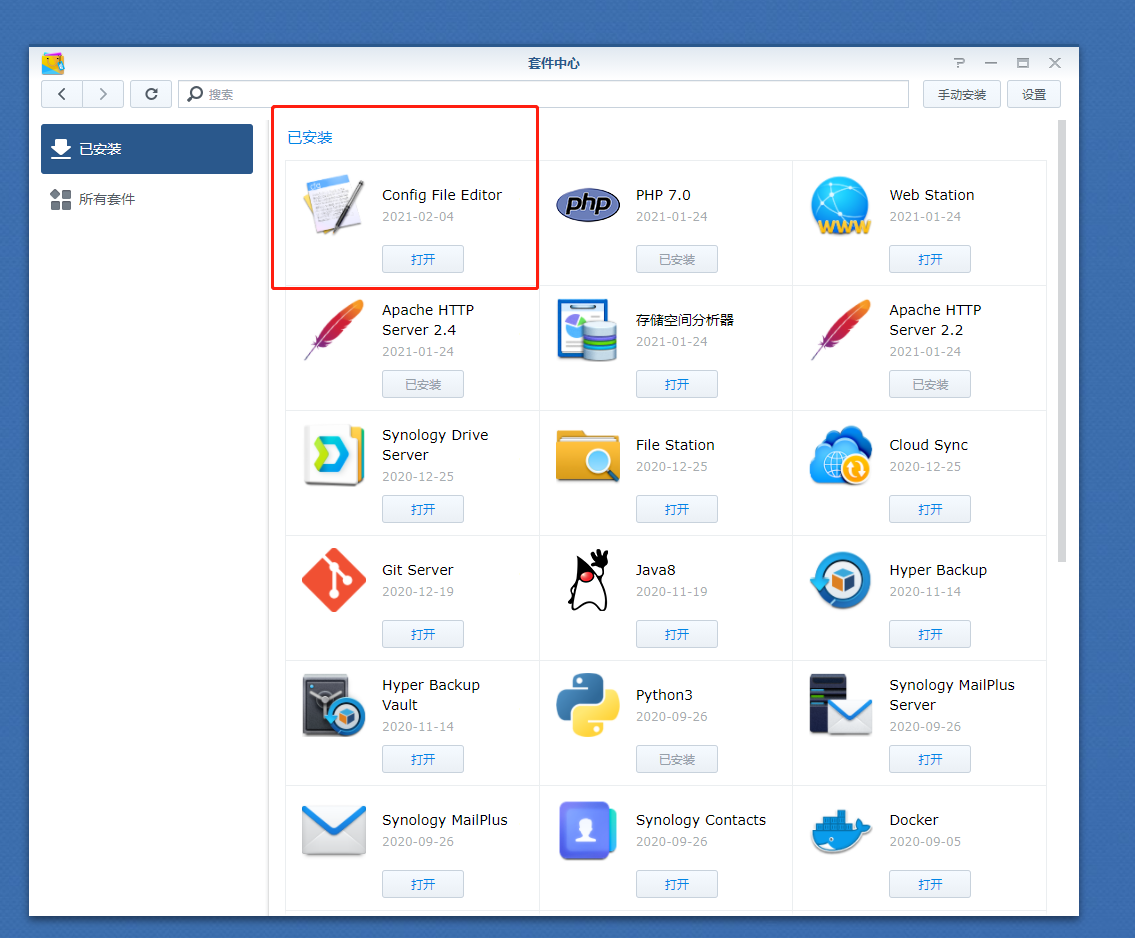Screen dimensions: 1135x938
Task: Open File Station with 打开 button
Action: click(677, 510)
